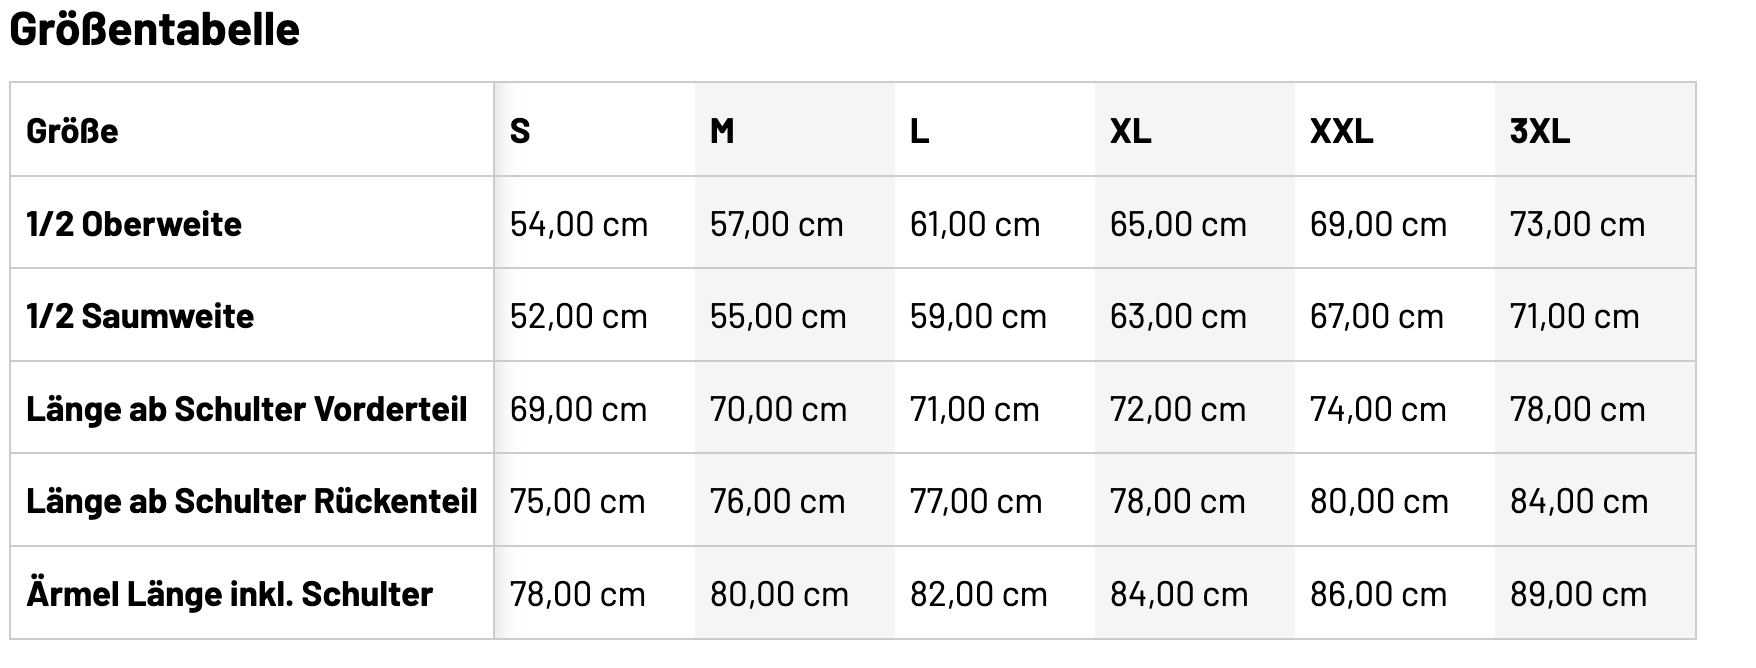Click the 59,00 cm Saumweite value

tap(978, 317)
